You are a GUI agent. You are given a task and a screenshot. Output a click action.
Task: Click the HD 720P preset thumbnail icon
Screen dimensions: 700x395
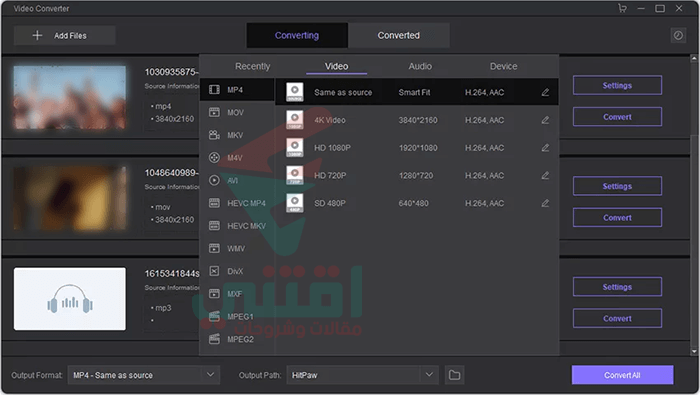[x=295, y=175]
